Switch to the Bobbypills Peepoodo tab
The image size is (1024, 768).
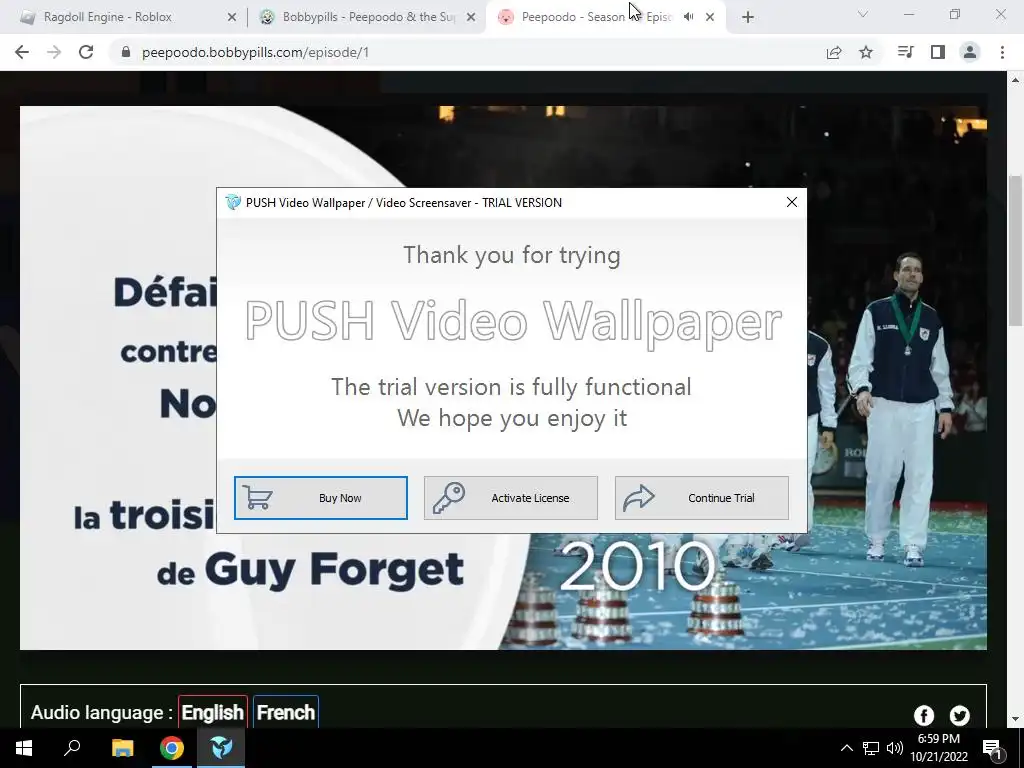[368, 17]
